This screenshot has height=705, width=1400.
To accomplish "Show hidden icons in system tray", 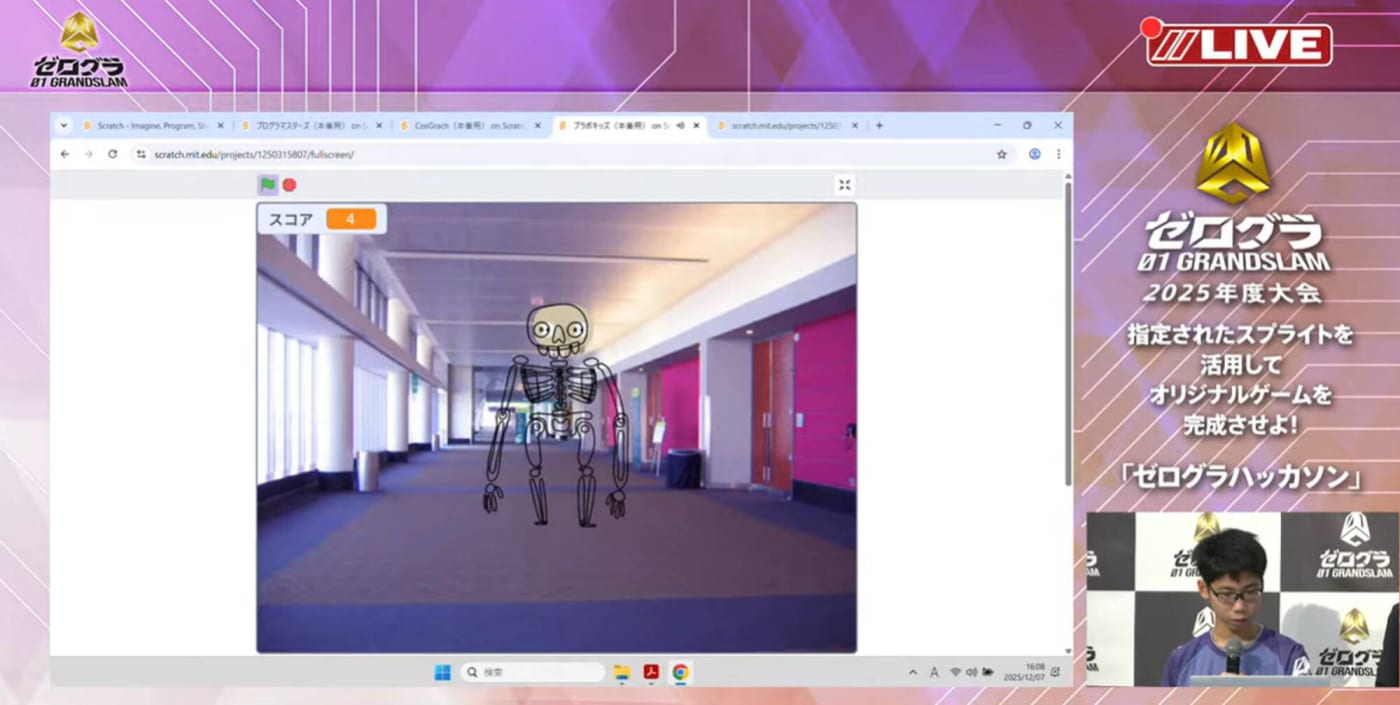I will [912, 672].
